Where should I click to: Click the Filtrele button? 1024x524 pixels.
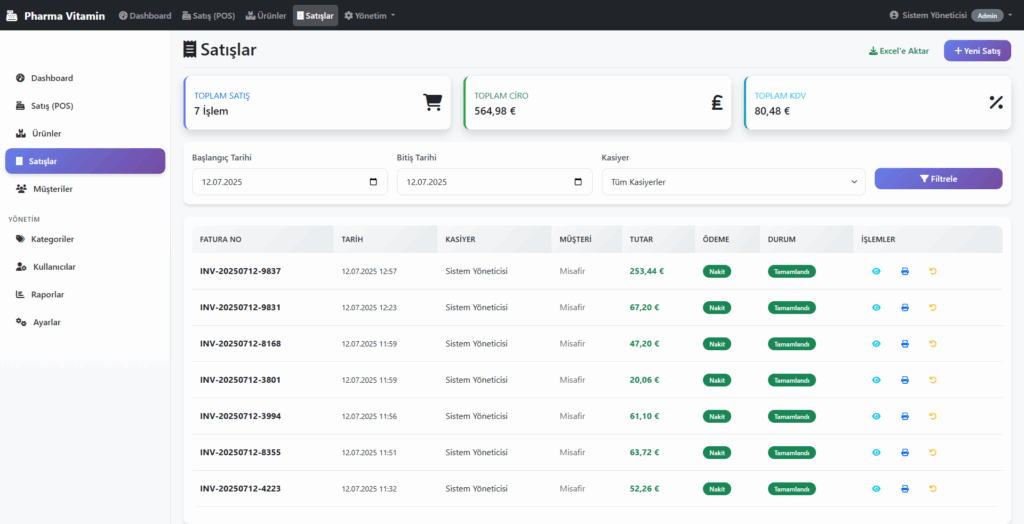pyautogui.click(x=938, y=178)
